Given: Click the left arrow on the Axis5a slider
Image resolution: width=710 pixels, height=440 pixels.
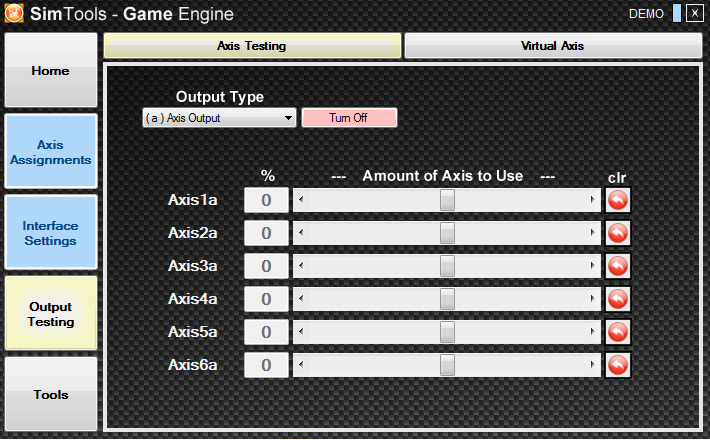Looking at the screenshot, I should coord(300,332).
